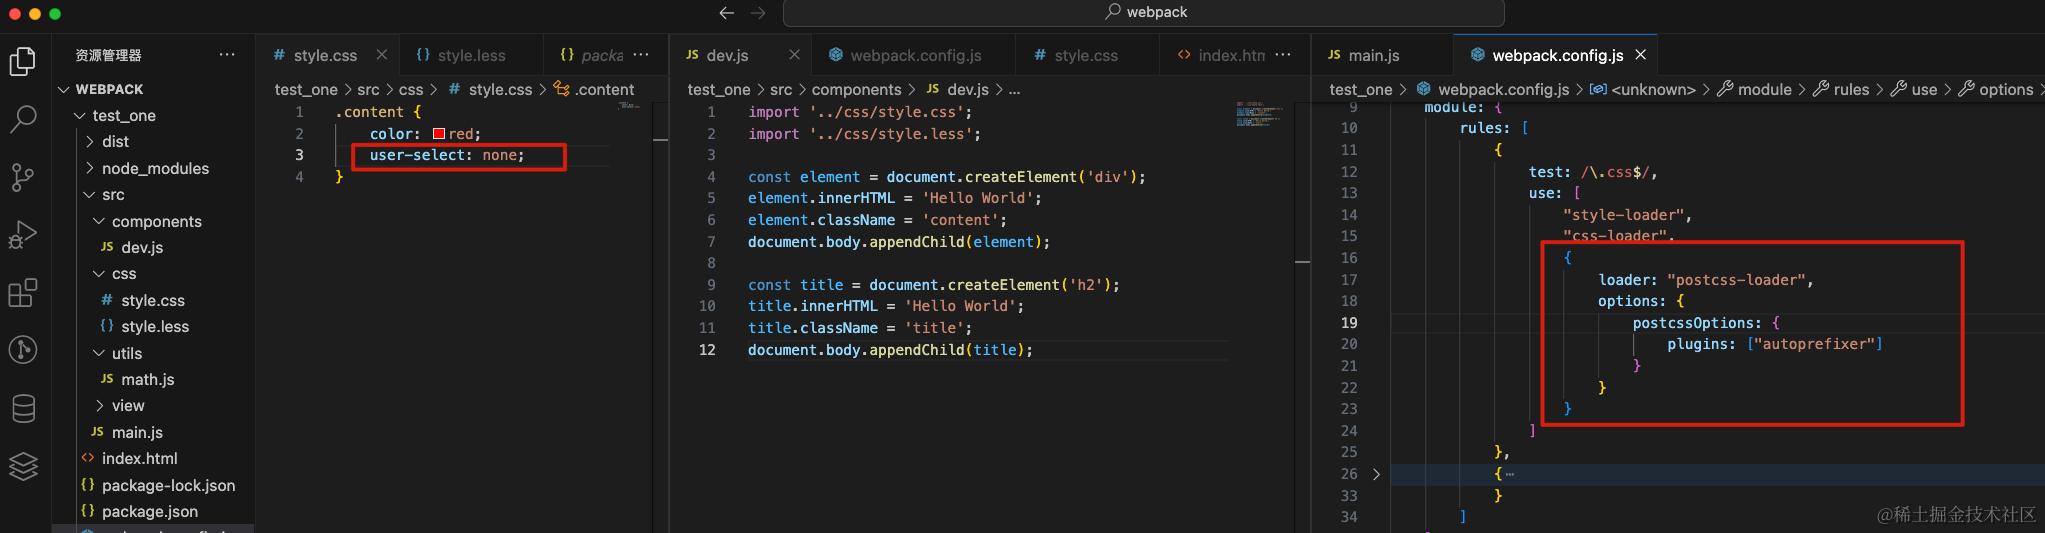The width and height of the screenshot is (2045, 533).
Task: Place cursor on user-select: none line
Action: click(447, 155)
